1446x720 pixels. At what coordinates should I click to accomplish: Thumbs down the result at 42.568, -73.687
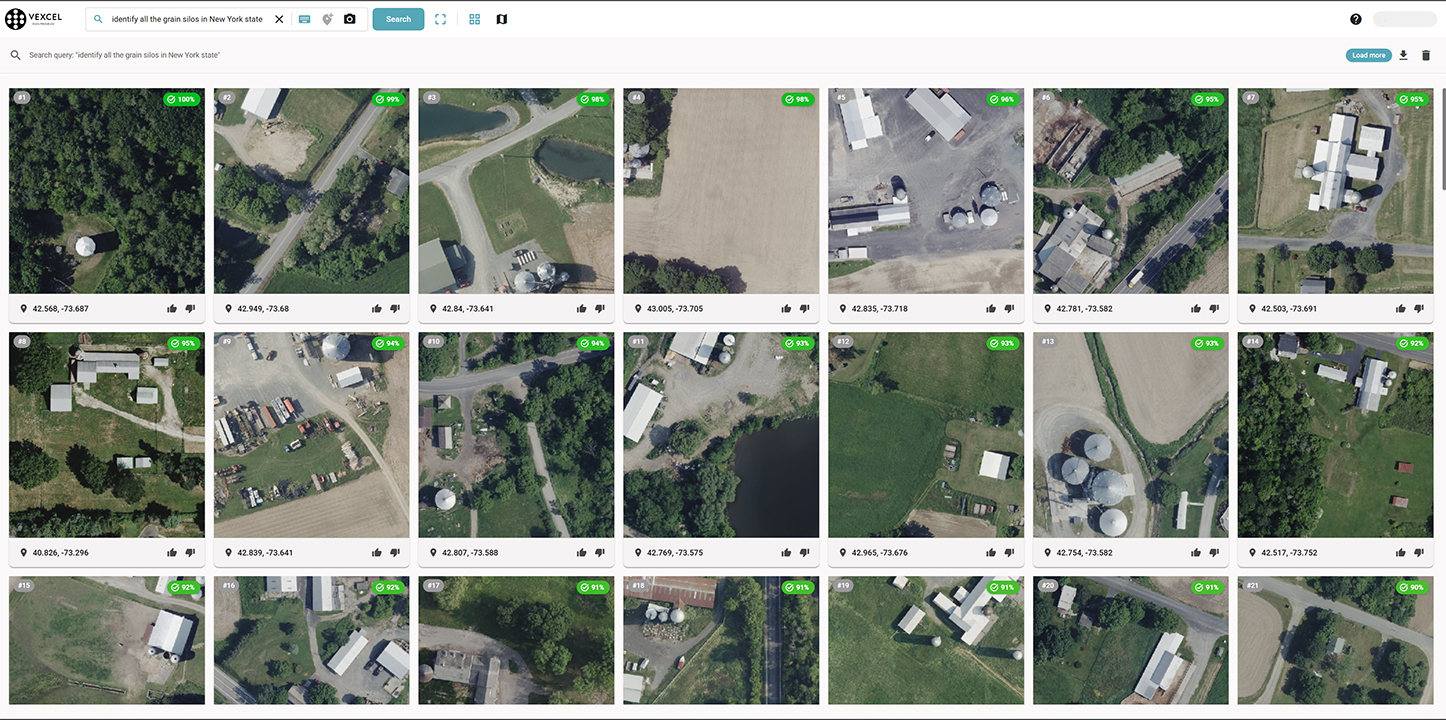click(x=190, y=308)
